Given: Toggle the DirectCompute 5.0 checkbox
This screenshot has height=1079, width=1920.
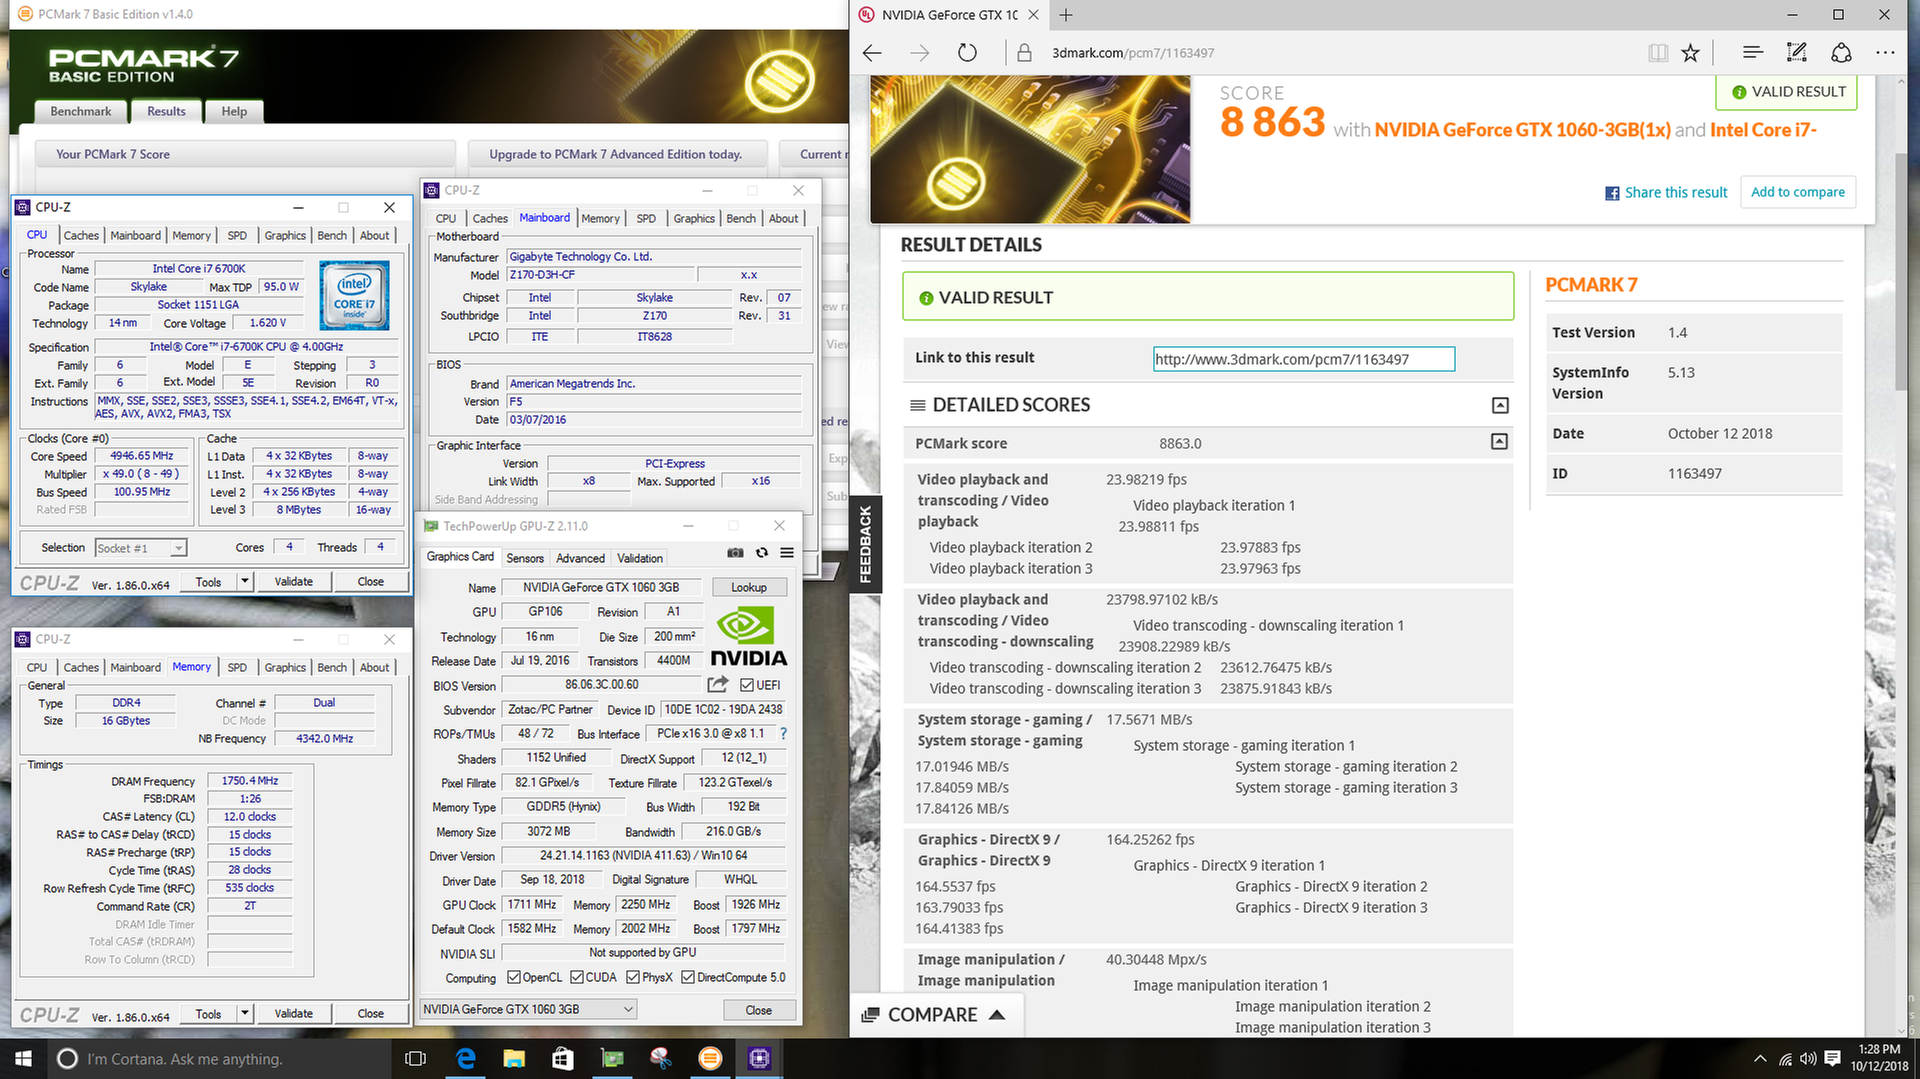Looking at the screenshot, I should (688, 977).
